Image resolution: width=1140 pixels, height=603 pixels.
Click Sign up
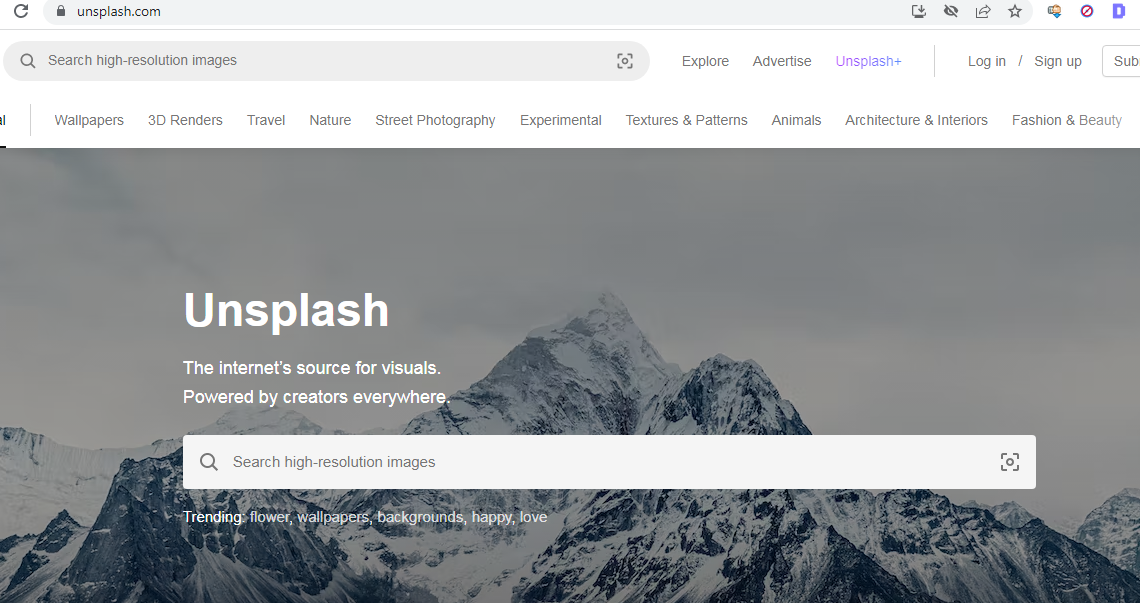point(1058,61)
